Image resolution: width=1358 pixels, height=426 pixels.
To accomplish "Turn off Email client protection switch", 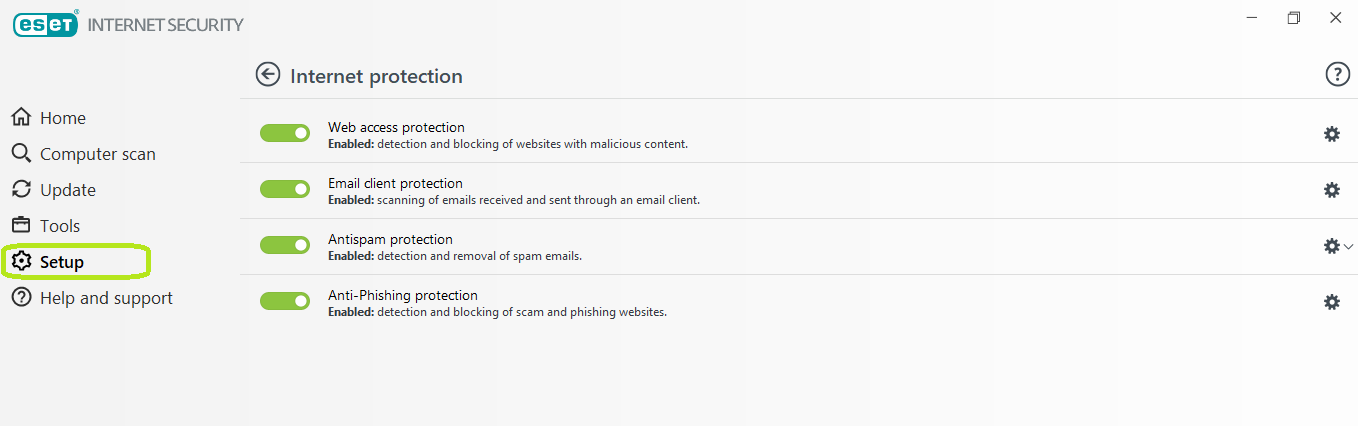I will tap(285, 189).
